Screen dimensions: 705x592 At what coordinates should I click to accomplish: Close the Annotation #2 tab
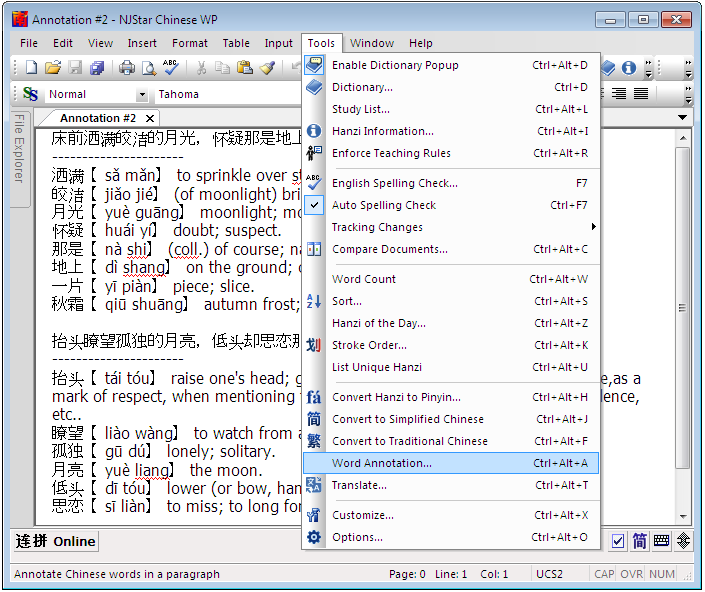pos(150,118)
